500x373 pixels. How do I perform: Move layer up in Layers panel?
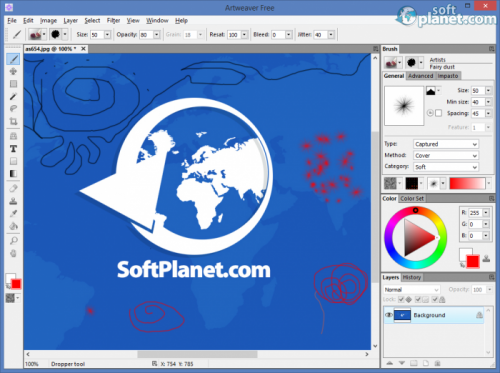pyautogui.click(x=389, y=363)
